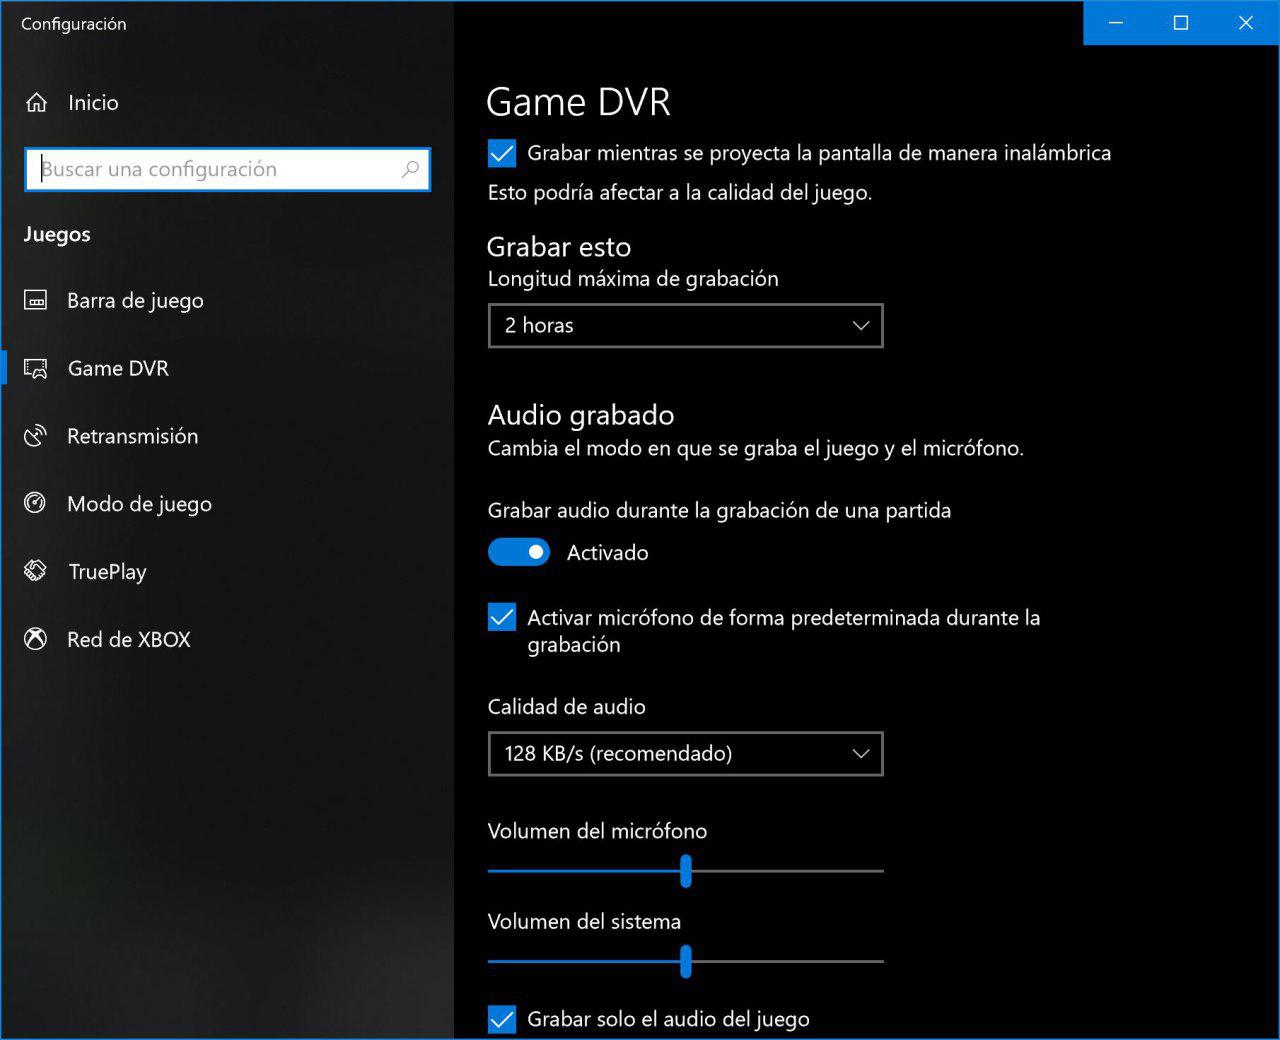The width and height of the screenshot is (1280, 1040).
Task: Click the search magnifier icon
Action: (x=410, y=170)
